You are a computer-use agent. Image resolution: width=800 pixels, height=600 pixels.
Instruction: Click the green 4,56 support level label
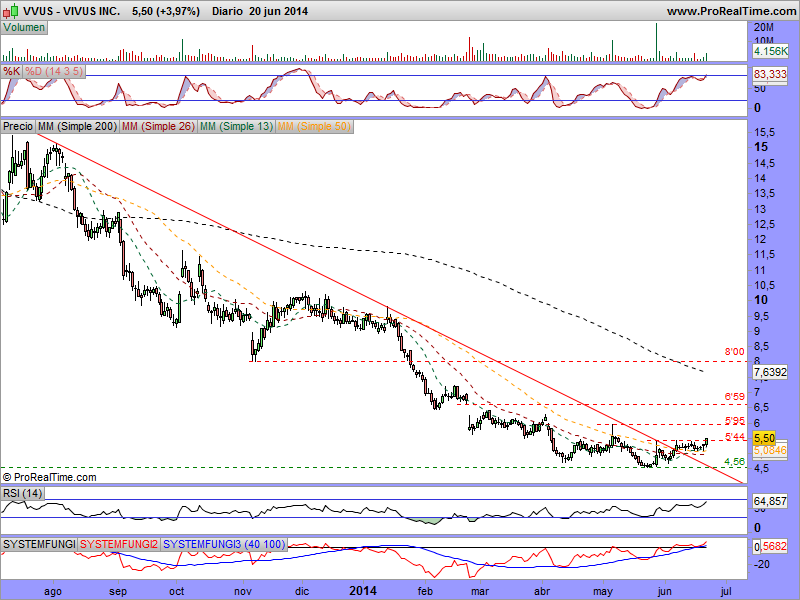tap(735, 461)
